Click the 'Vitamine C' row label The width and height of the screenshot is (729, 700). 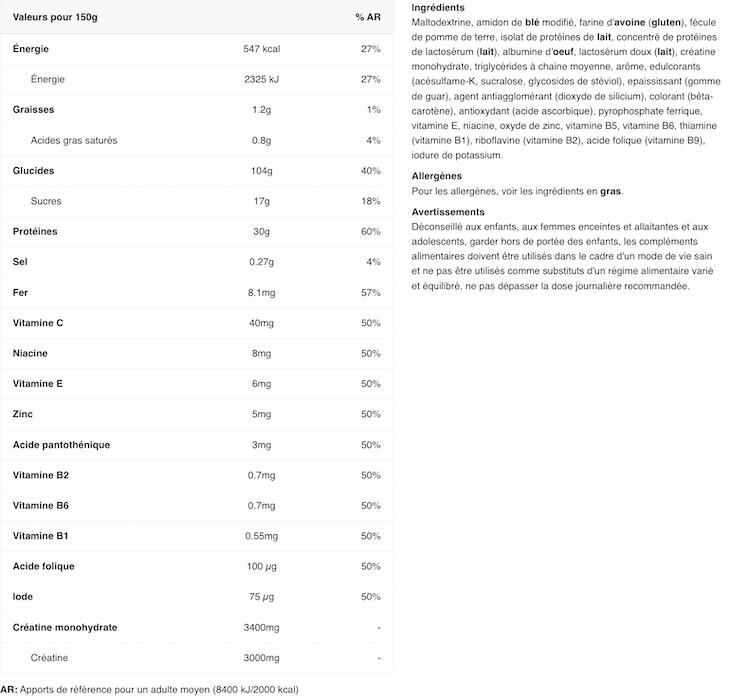[x=38, y=323]
